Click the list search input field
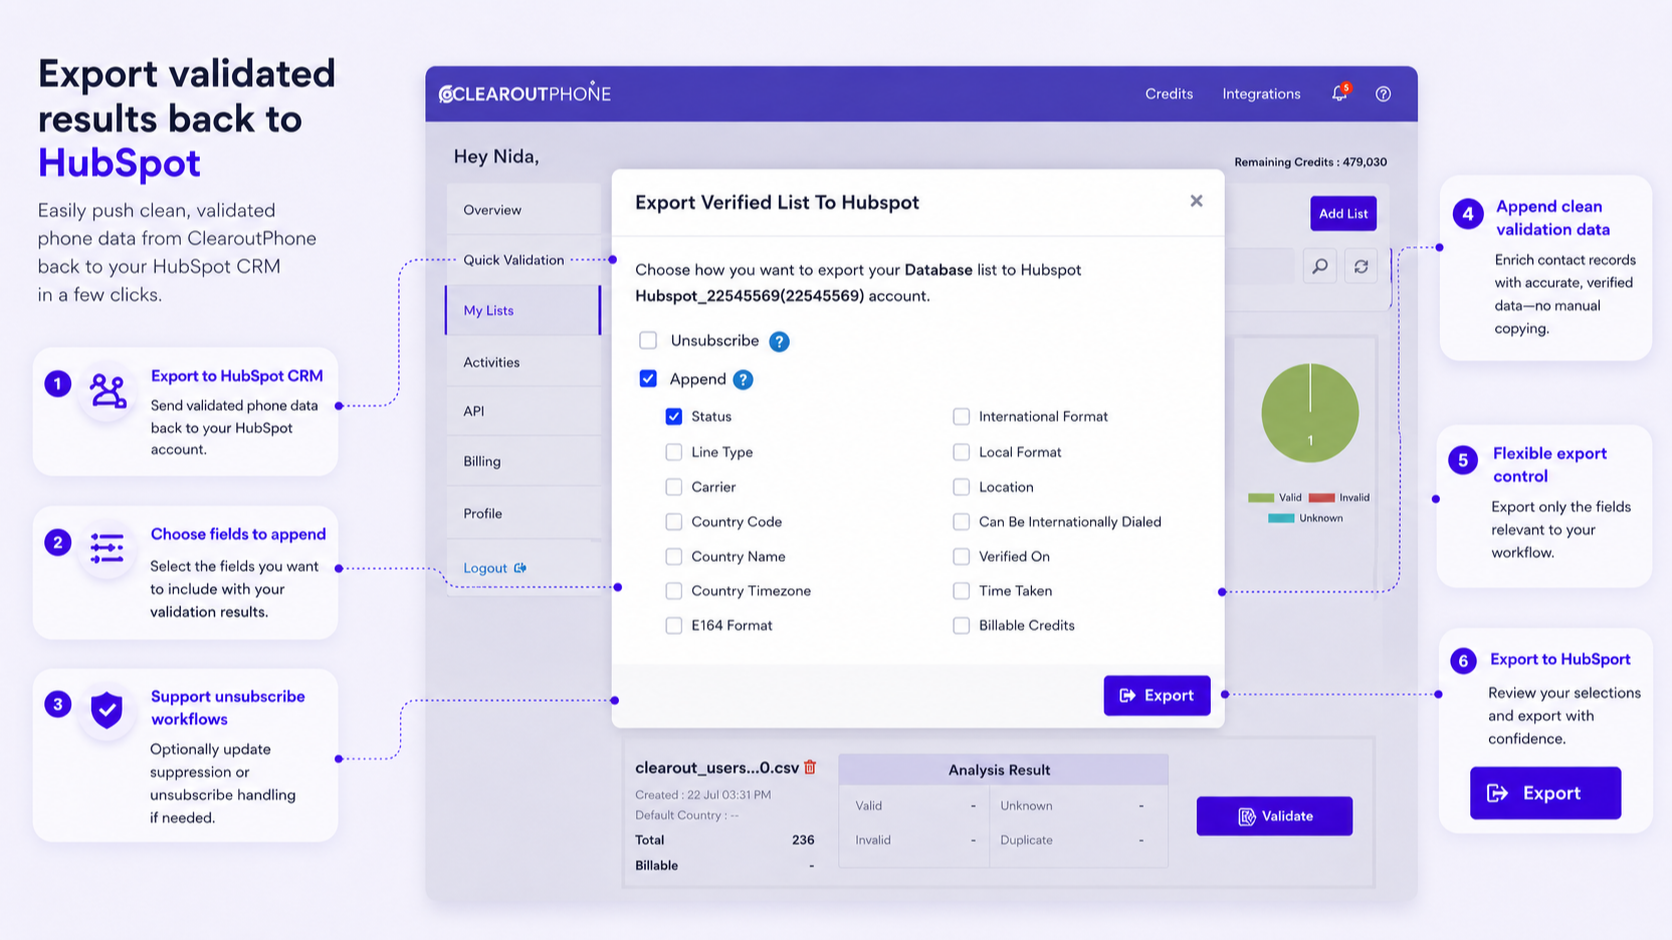The height and width of the screenshot is (940, 1672). tap(1260, 266)
